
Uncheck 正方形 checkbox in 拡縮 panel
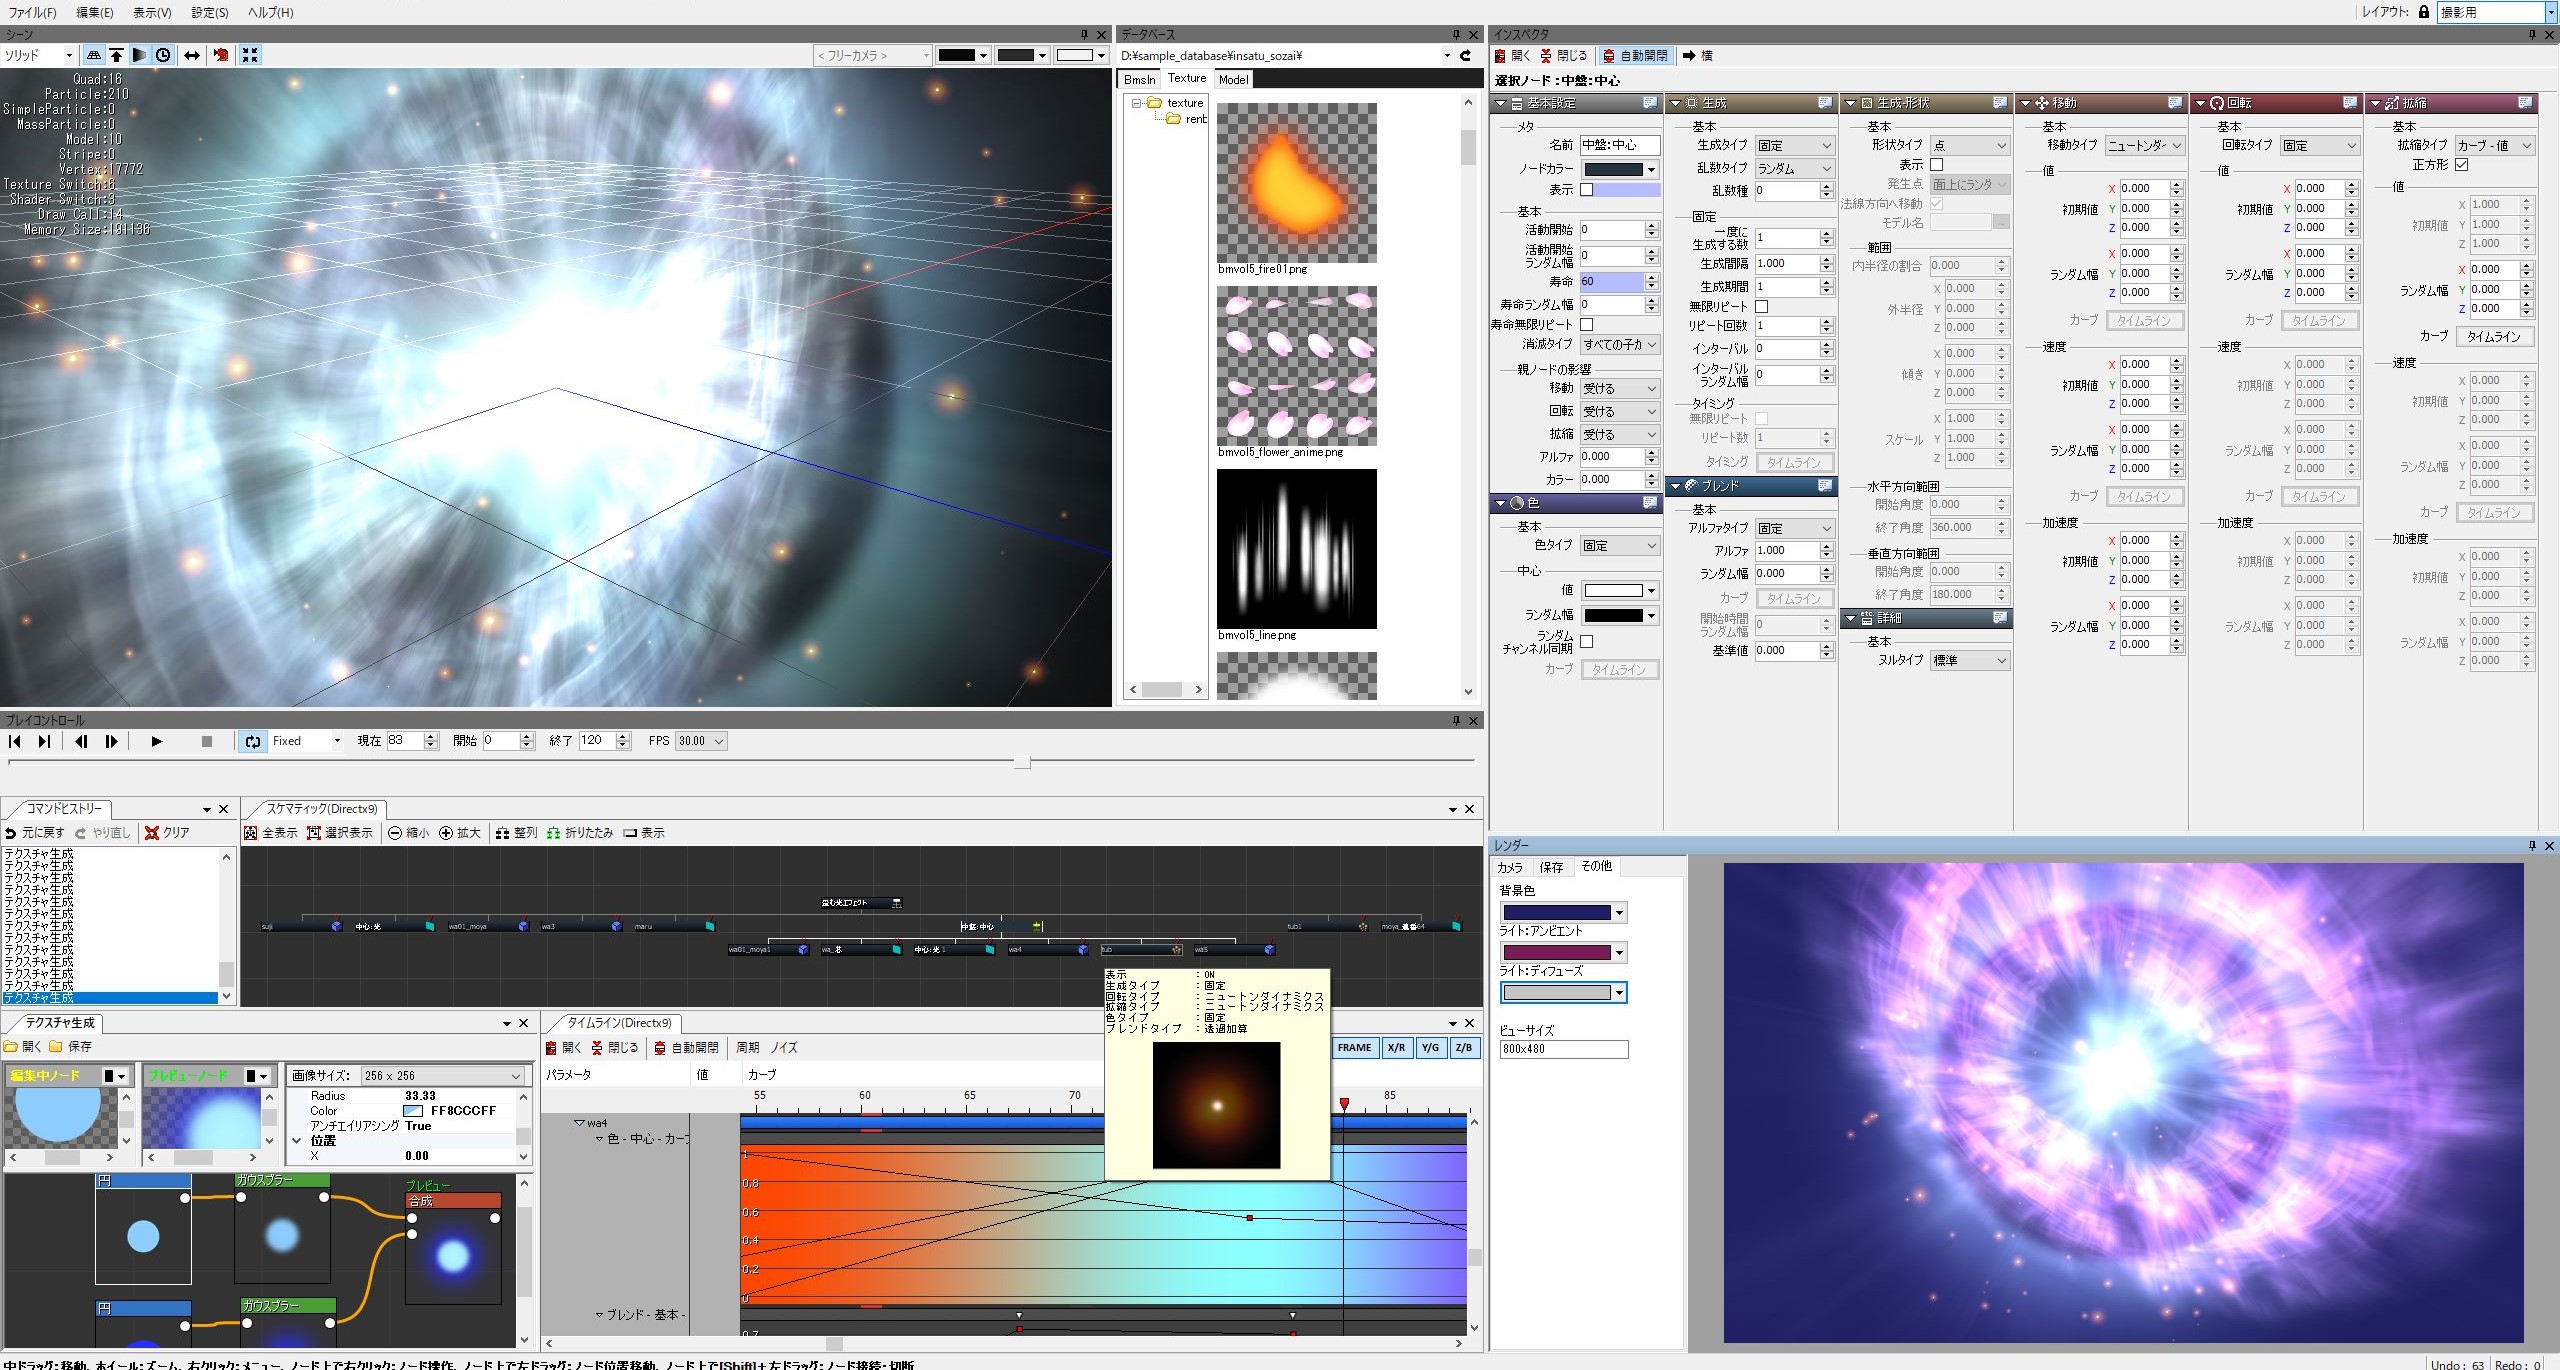pyautogui.click(x=2462, y=165)
